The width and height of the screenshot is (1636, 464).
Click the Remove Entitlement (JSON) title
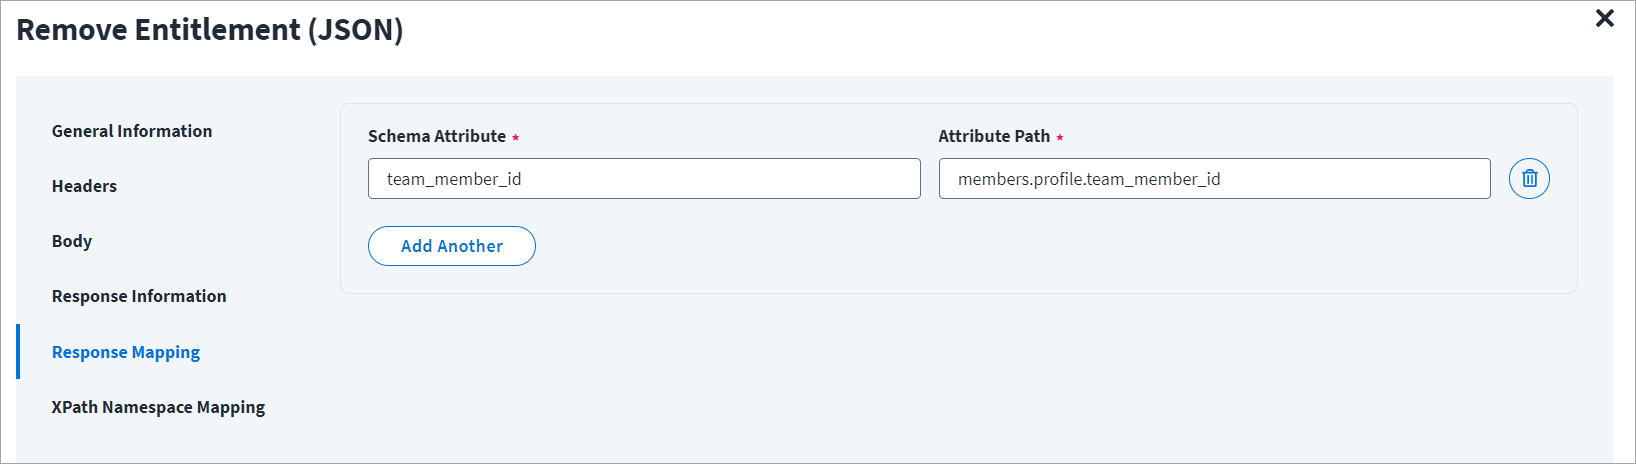pos(210,30)
